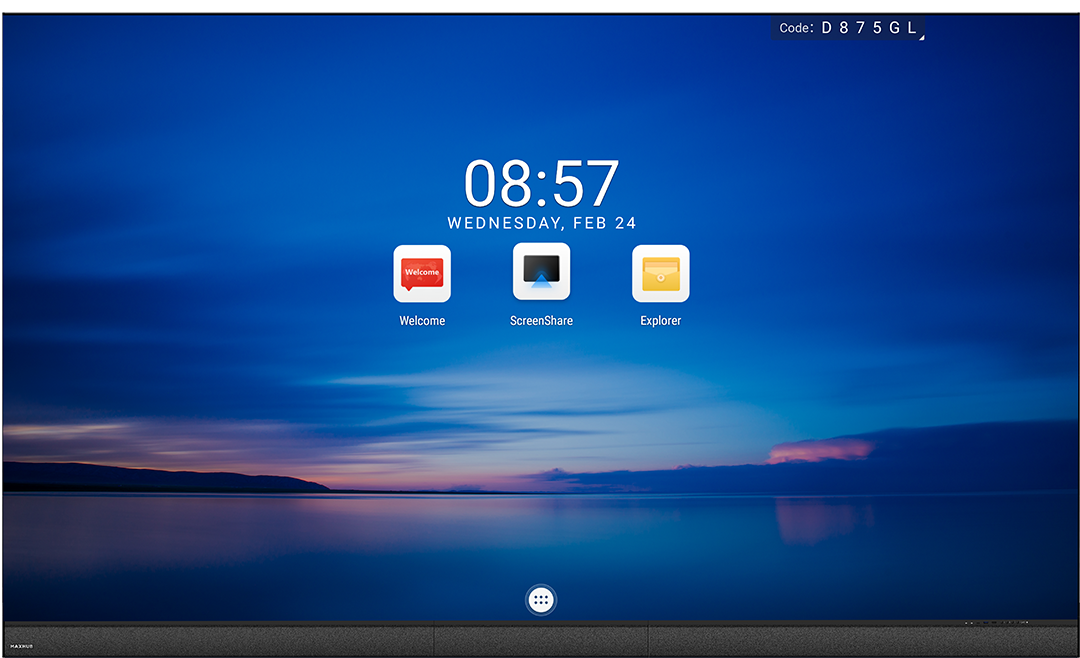Viewport: 1080px width, 658px height.
Task: Click the letter "D" in the code
Action: (x=827, y=28)
